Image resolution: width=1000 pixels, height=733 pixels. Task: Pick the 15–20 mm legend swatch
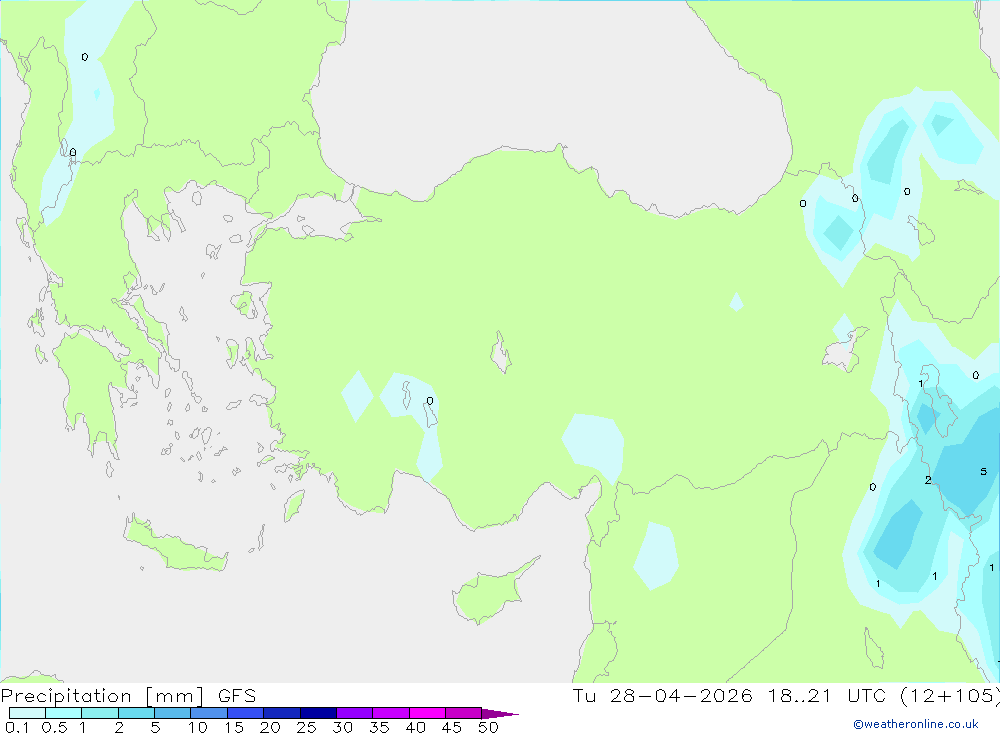(x=245, y=713)
